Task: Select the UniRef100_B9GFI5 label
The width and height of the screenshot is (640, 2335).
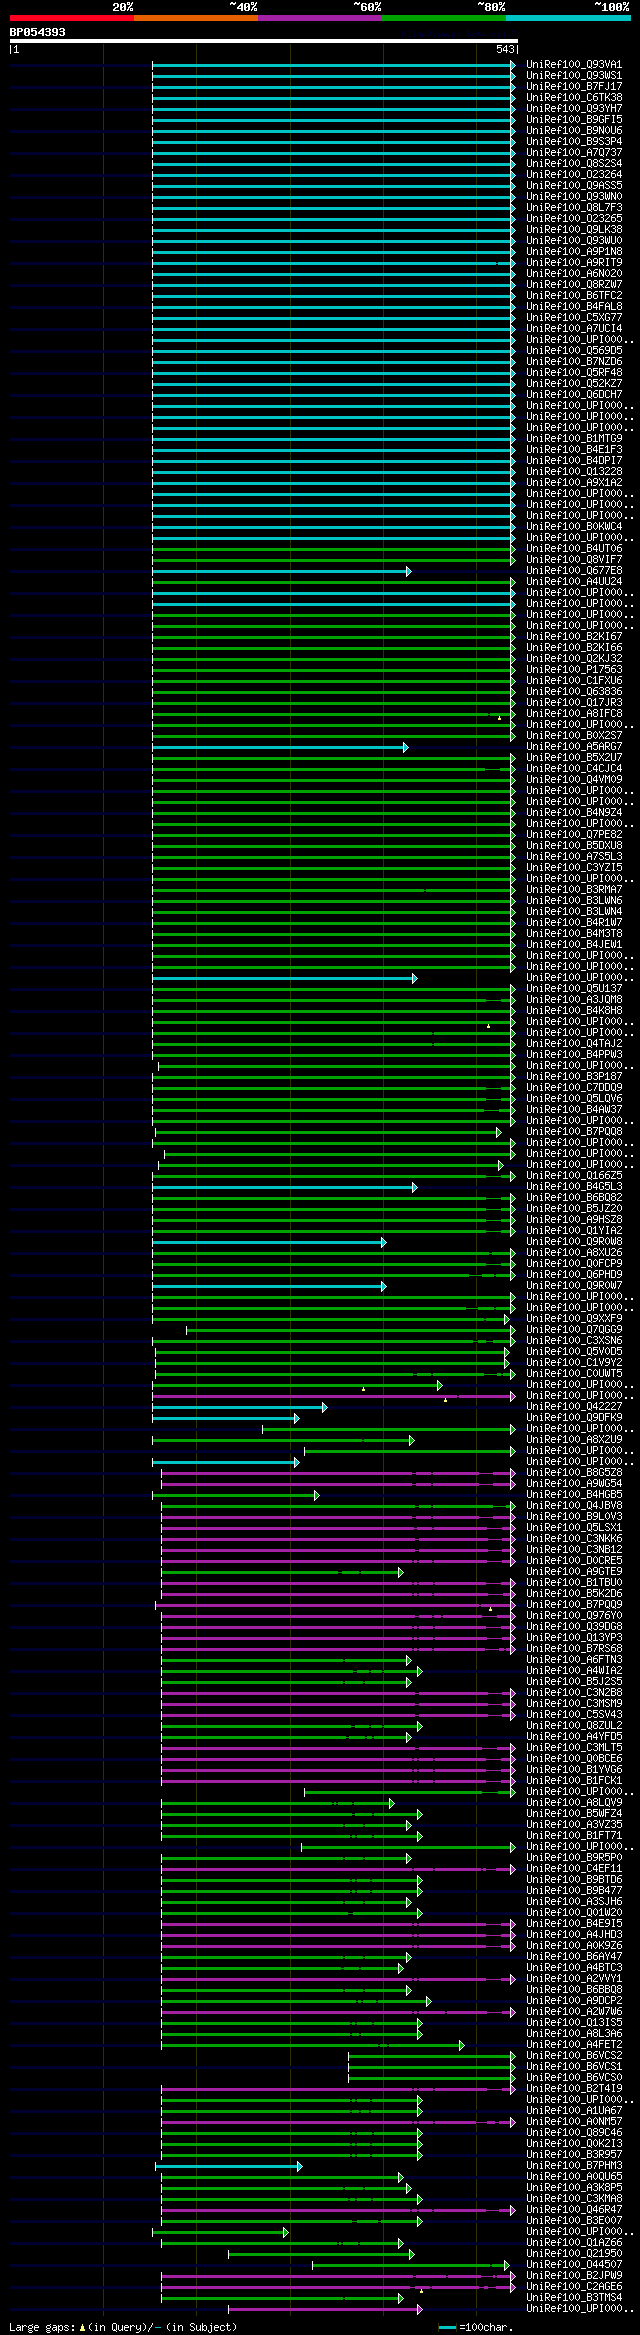Action: click(x=574, y=119)
